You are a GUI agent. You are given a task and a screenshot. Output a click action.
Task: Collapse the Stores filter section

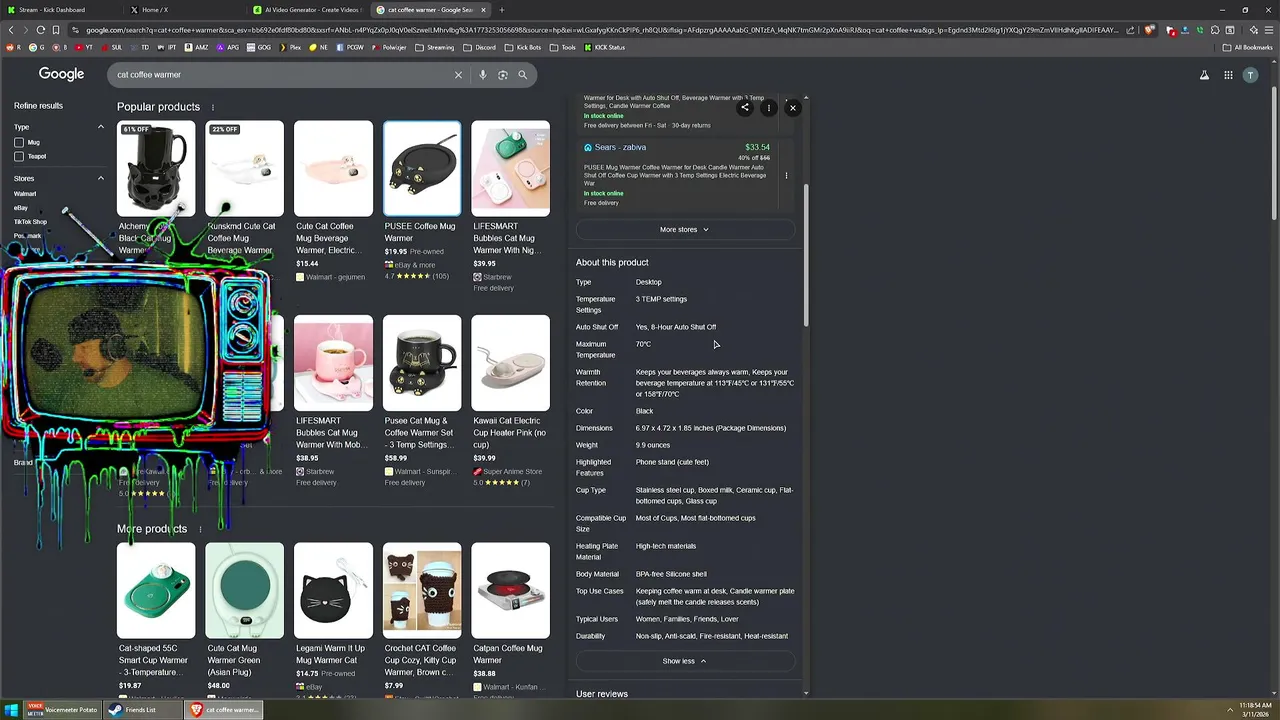pos(100,178)
